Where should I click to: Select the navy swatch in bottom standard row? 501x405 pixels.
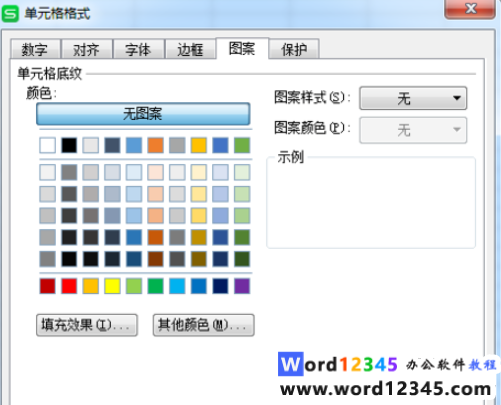tap(220, 286)
